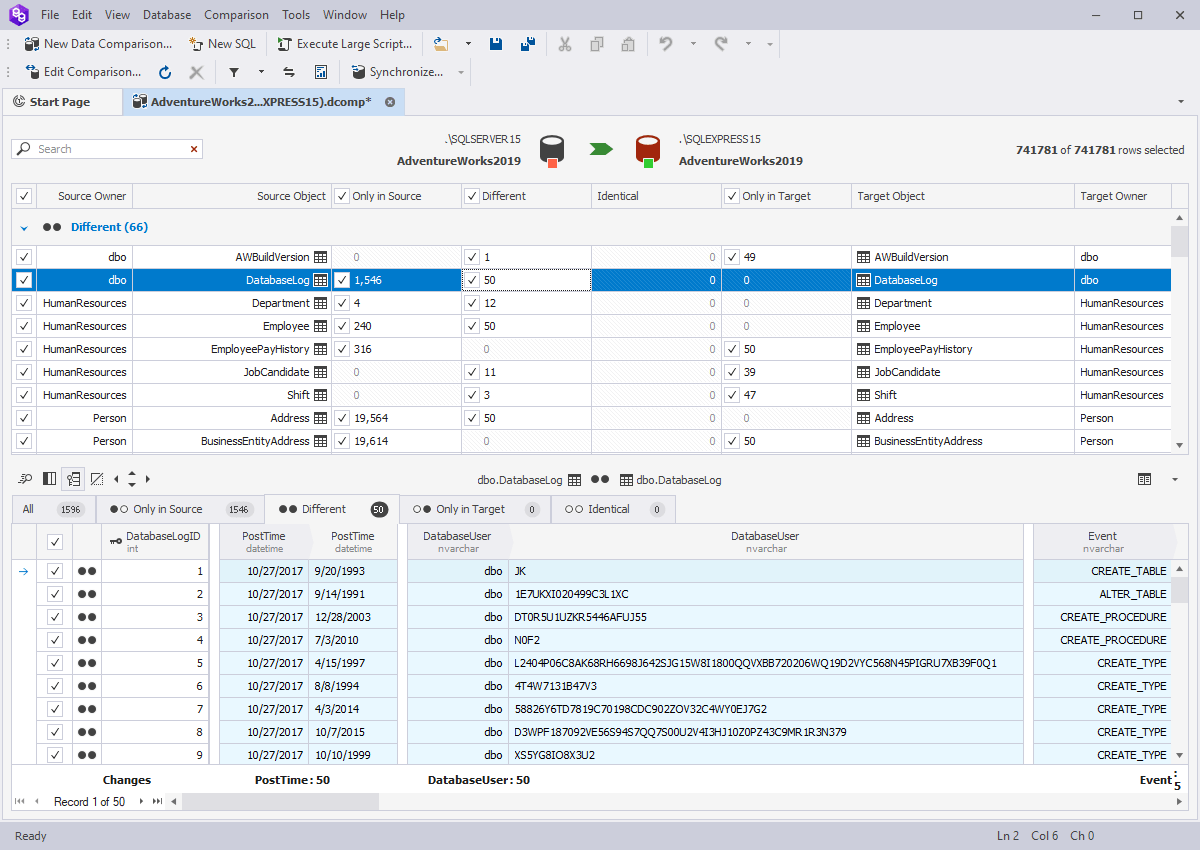This screenshot has height=850, width=1200.
Task: Toggle the Only in Target column header checkbox
Action: coord(732,196)
